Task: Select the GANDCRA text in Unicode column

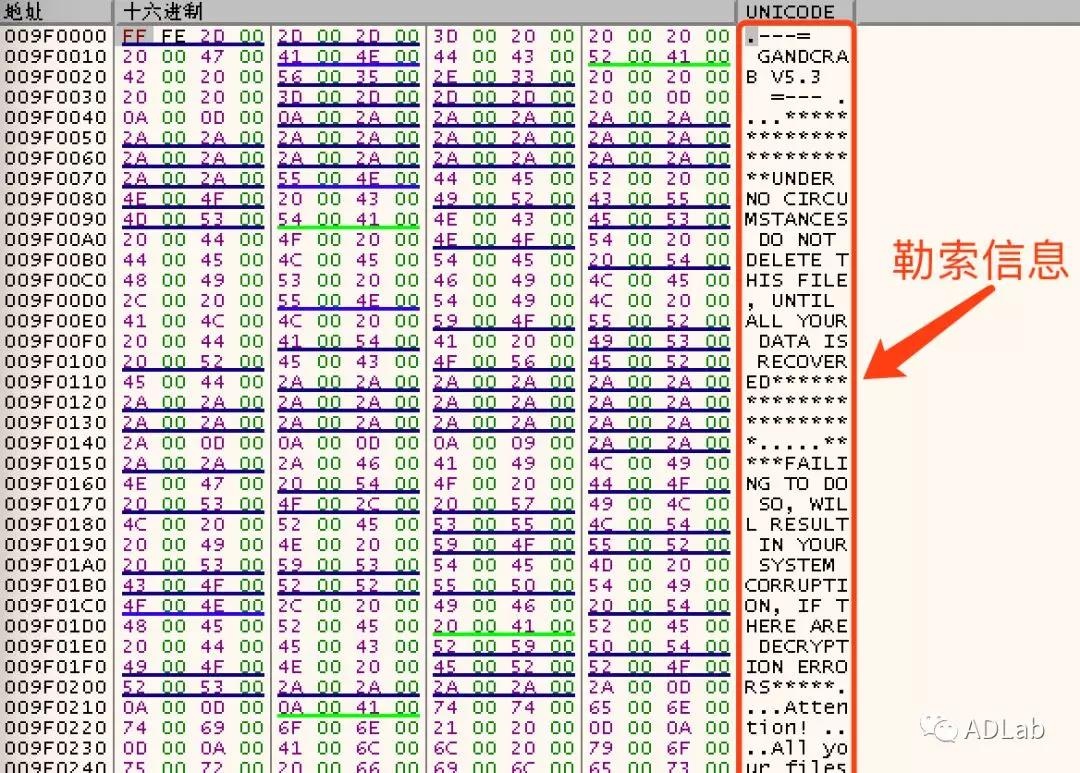Action: click(x=802, y=56)
